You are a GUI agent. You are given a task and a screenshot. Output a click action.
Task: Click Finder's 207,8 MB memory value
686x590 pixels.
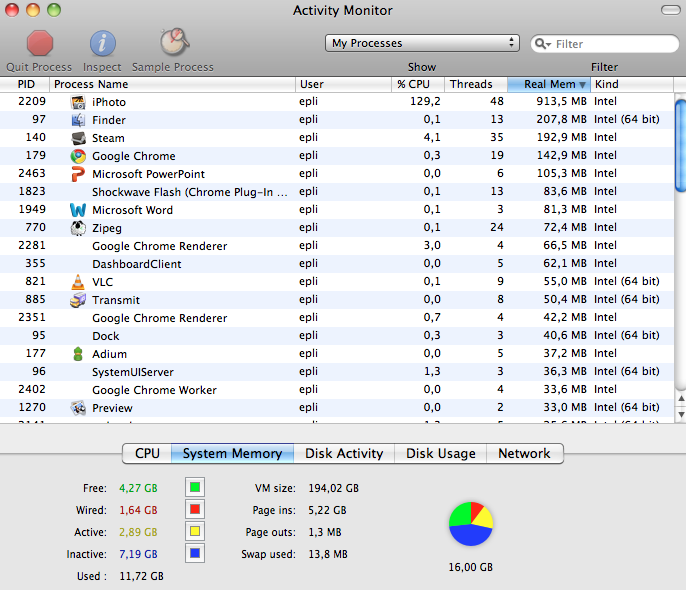(x=561, y=119)
